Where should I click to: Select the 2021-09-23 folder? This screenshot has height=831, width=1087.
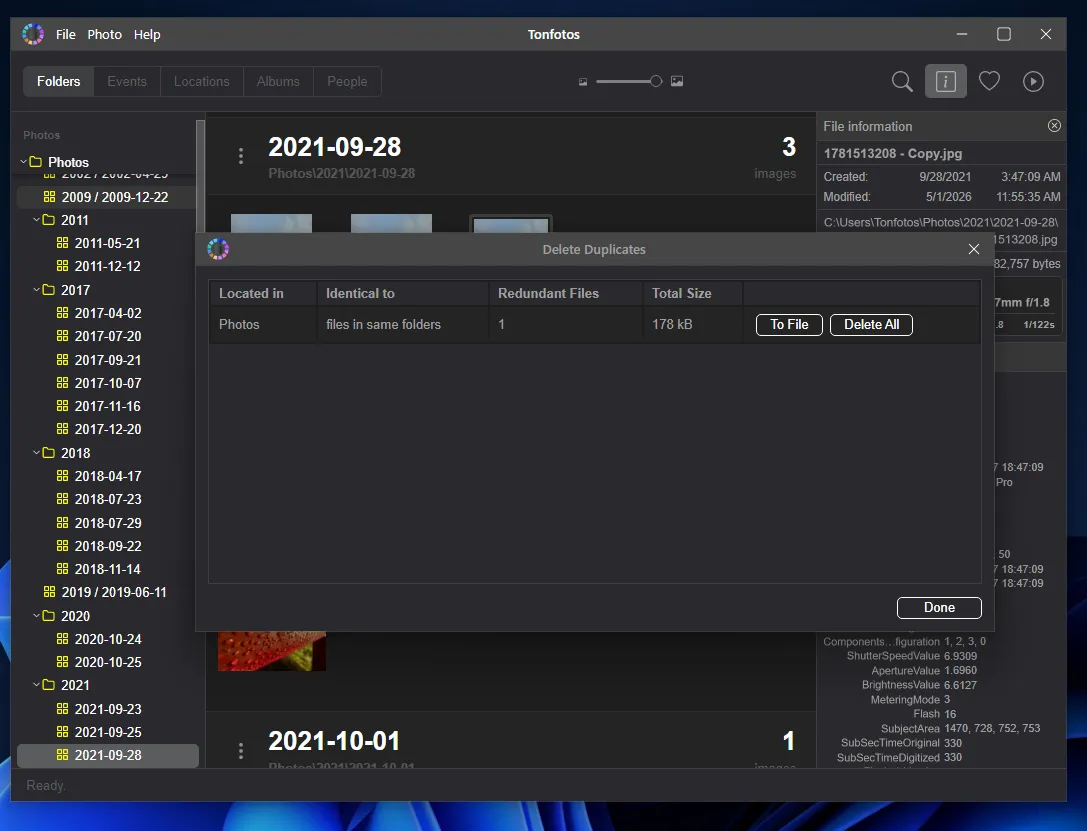[x=107, y=709]
